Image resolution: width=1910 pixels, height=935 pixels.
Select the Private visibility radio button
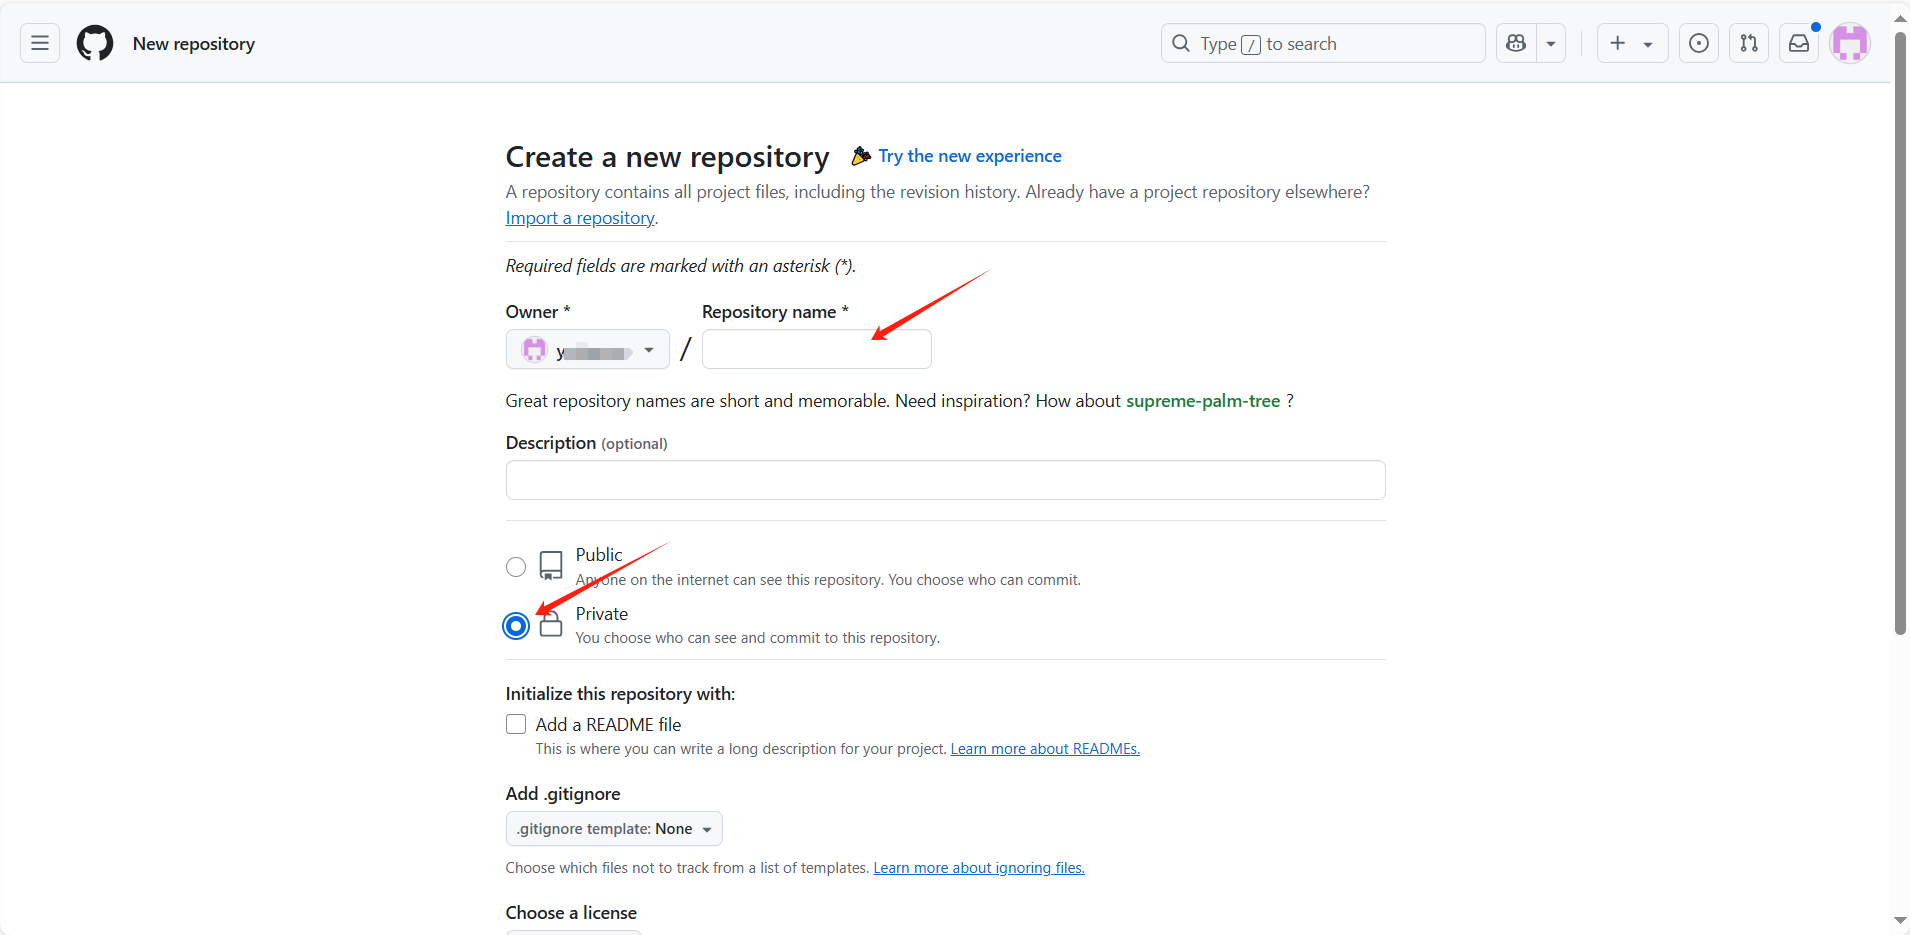pos(516,626)
